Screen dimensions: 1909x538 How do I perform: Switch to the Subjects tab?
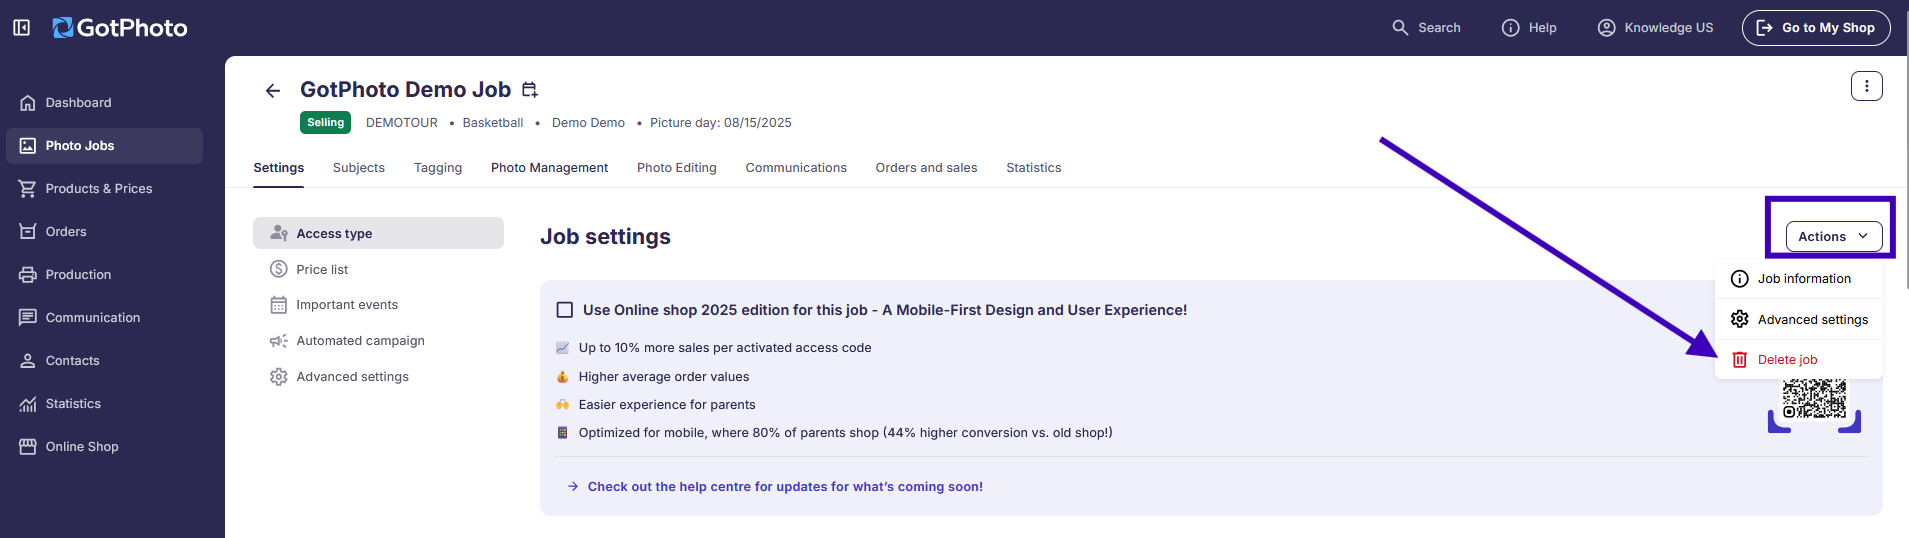pos(358,168)
